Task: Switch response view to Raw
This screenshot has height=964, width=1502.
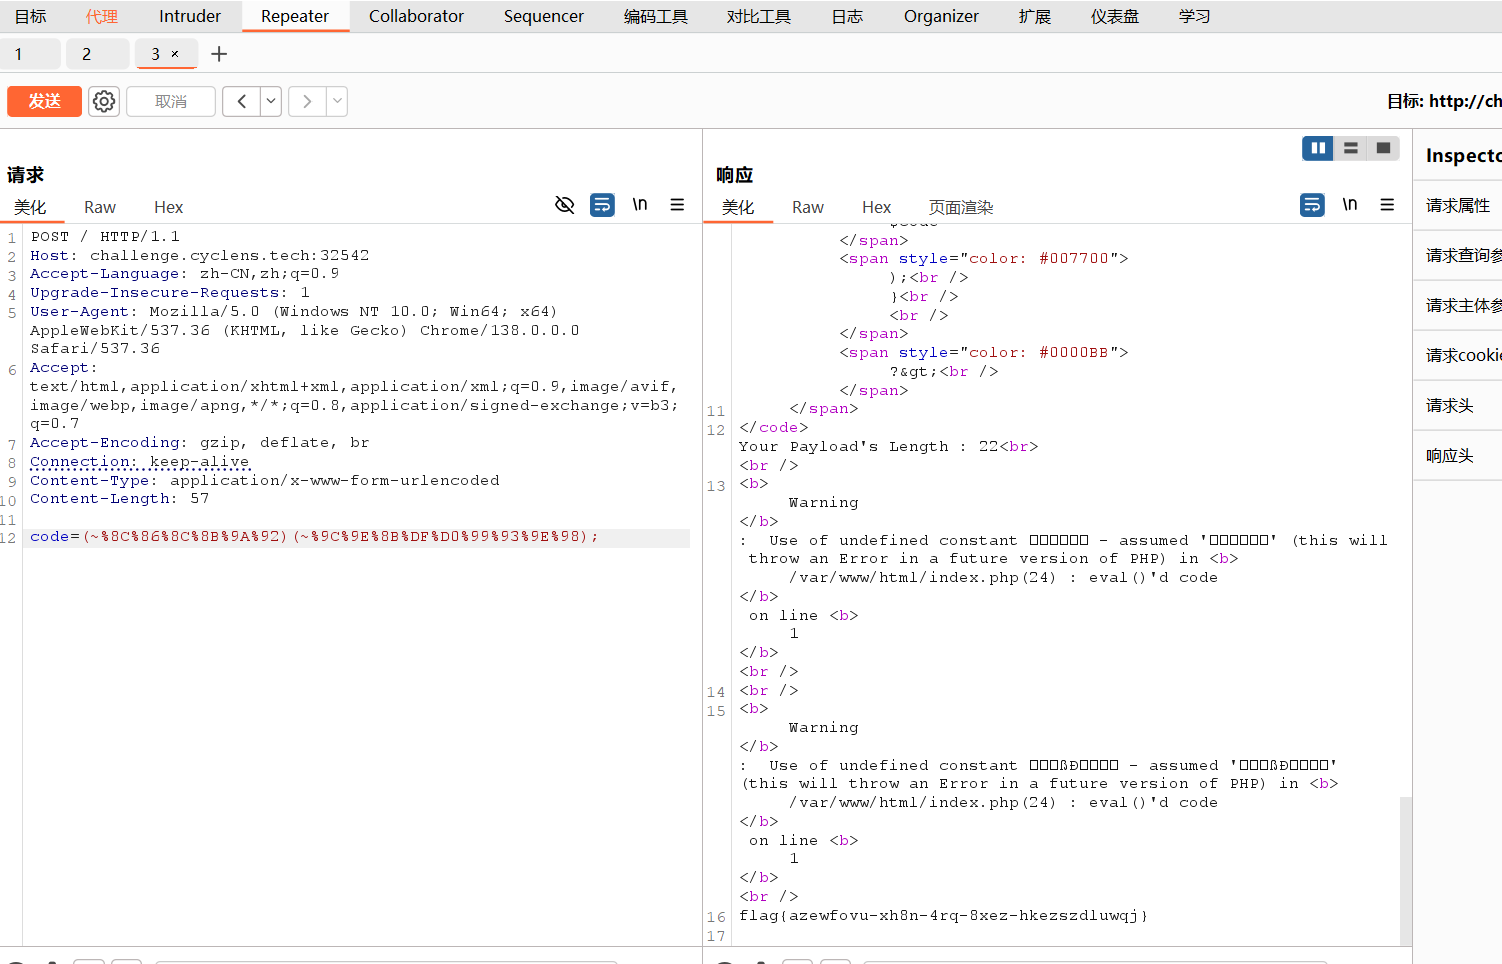Action: [x=808, y=207]
